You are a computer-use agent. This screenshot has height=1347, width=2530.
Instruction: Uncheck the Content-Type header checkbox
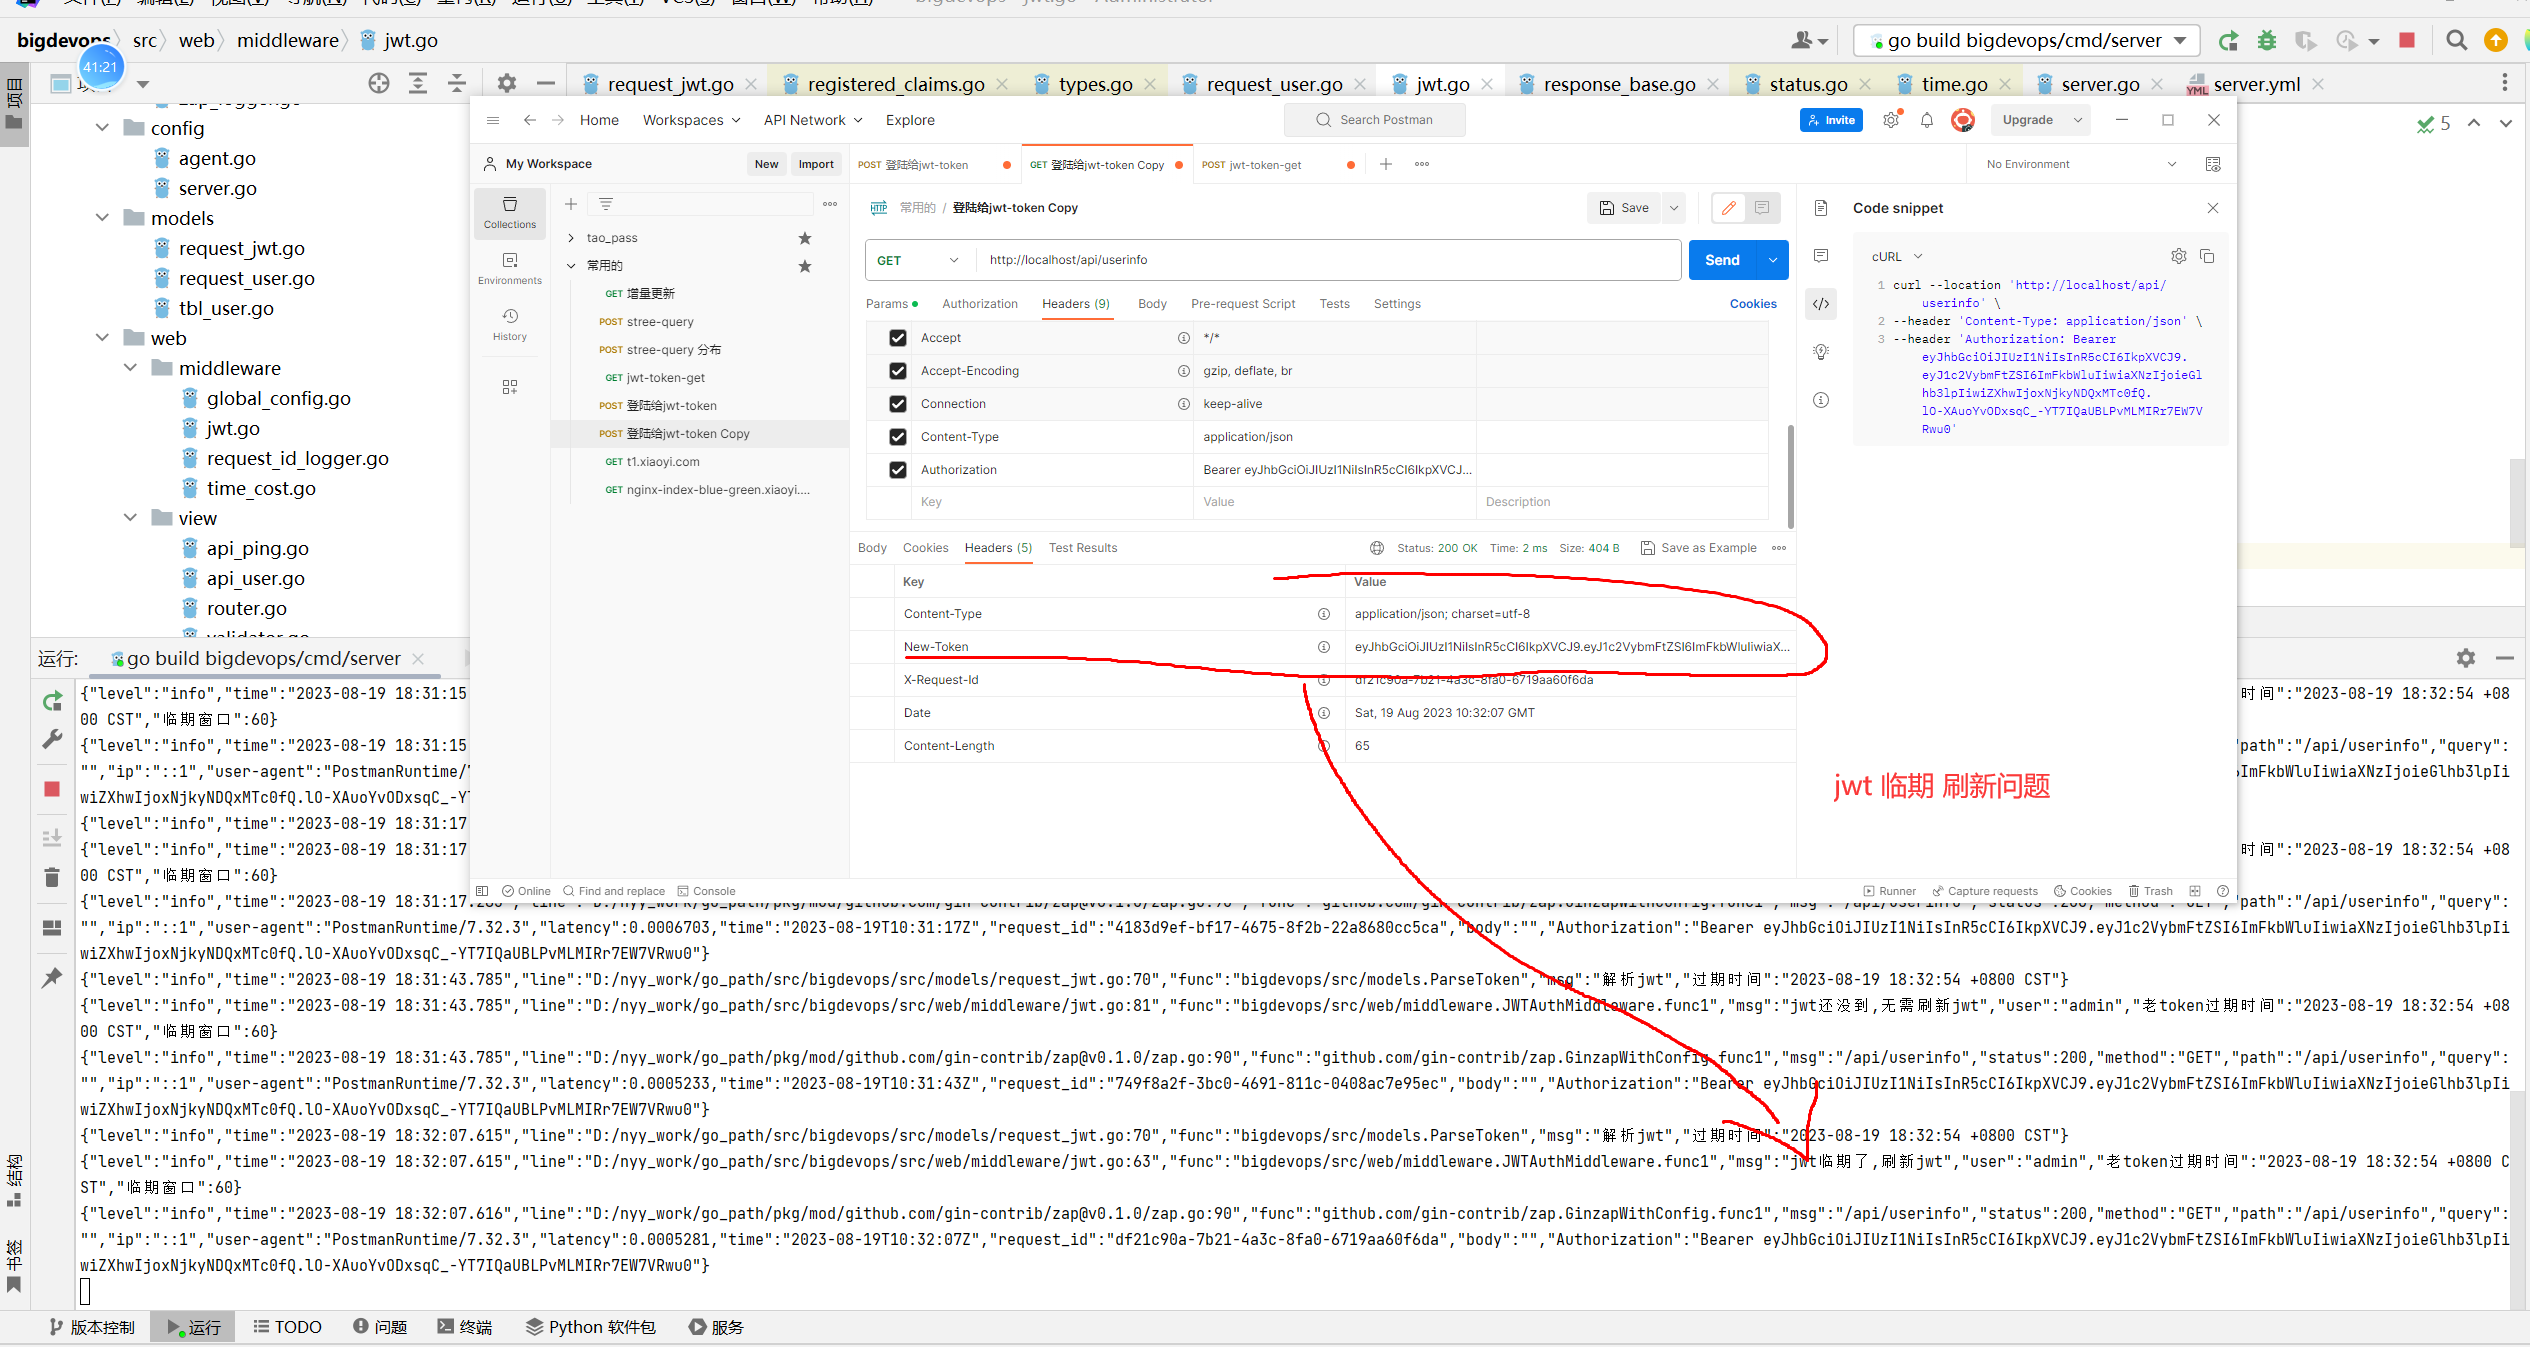[x=897, y=437]
